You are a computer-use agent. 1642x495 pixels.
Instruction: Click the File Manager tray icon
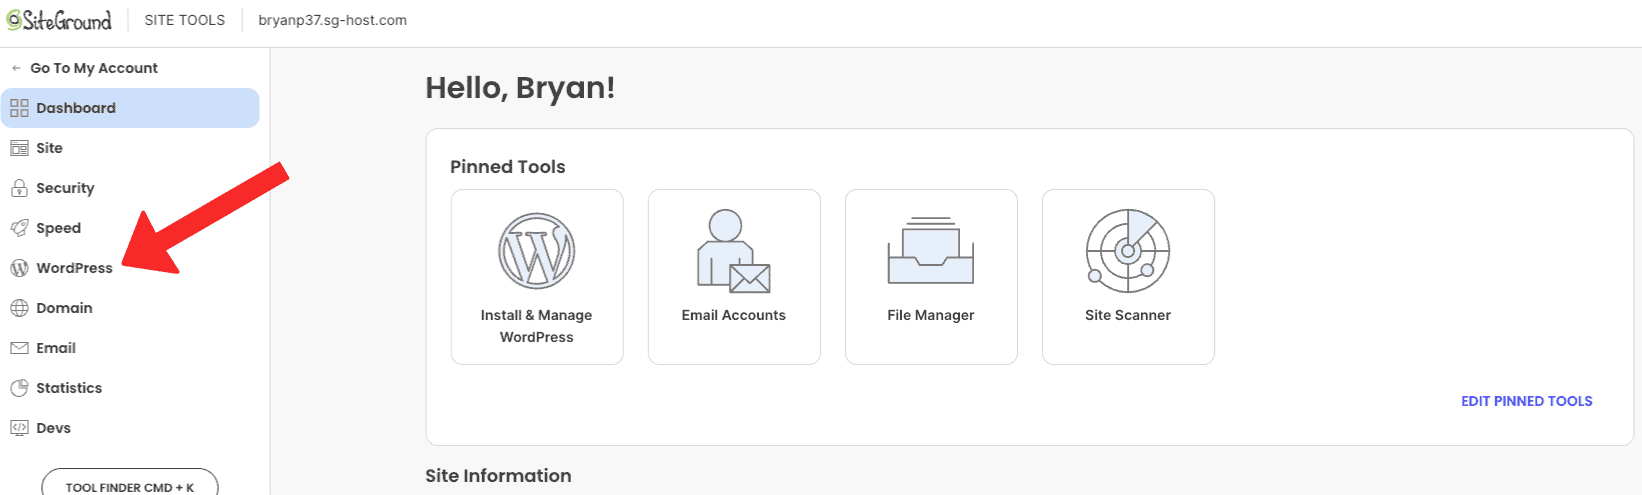pyautogui.click(x=931, y=251)
